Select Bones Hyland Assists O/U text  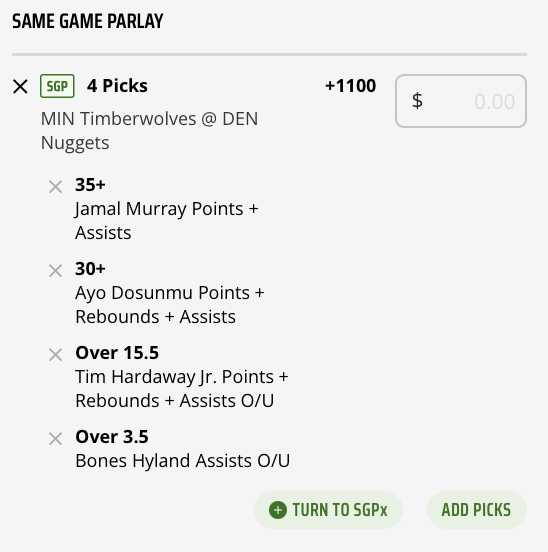pyautogui.click(x=183, y=461)
